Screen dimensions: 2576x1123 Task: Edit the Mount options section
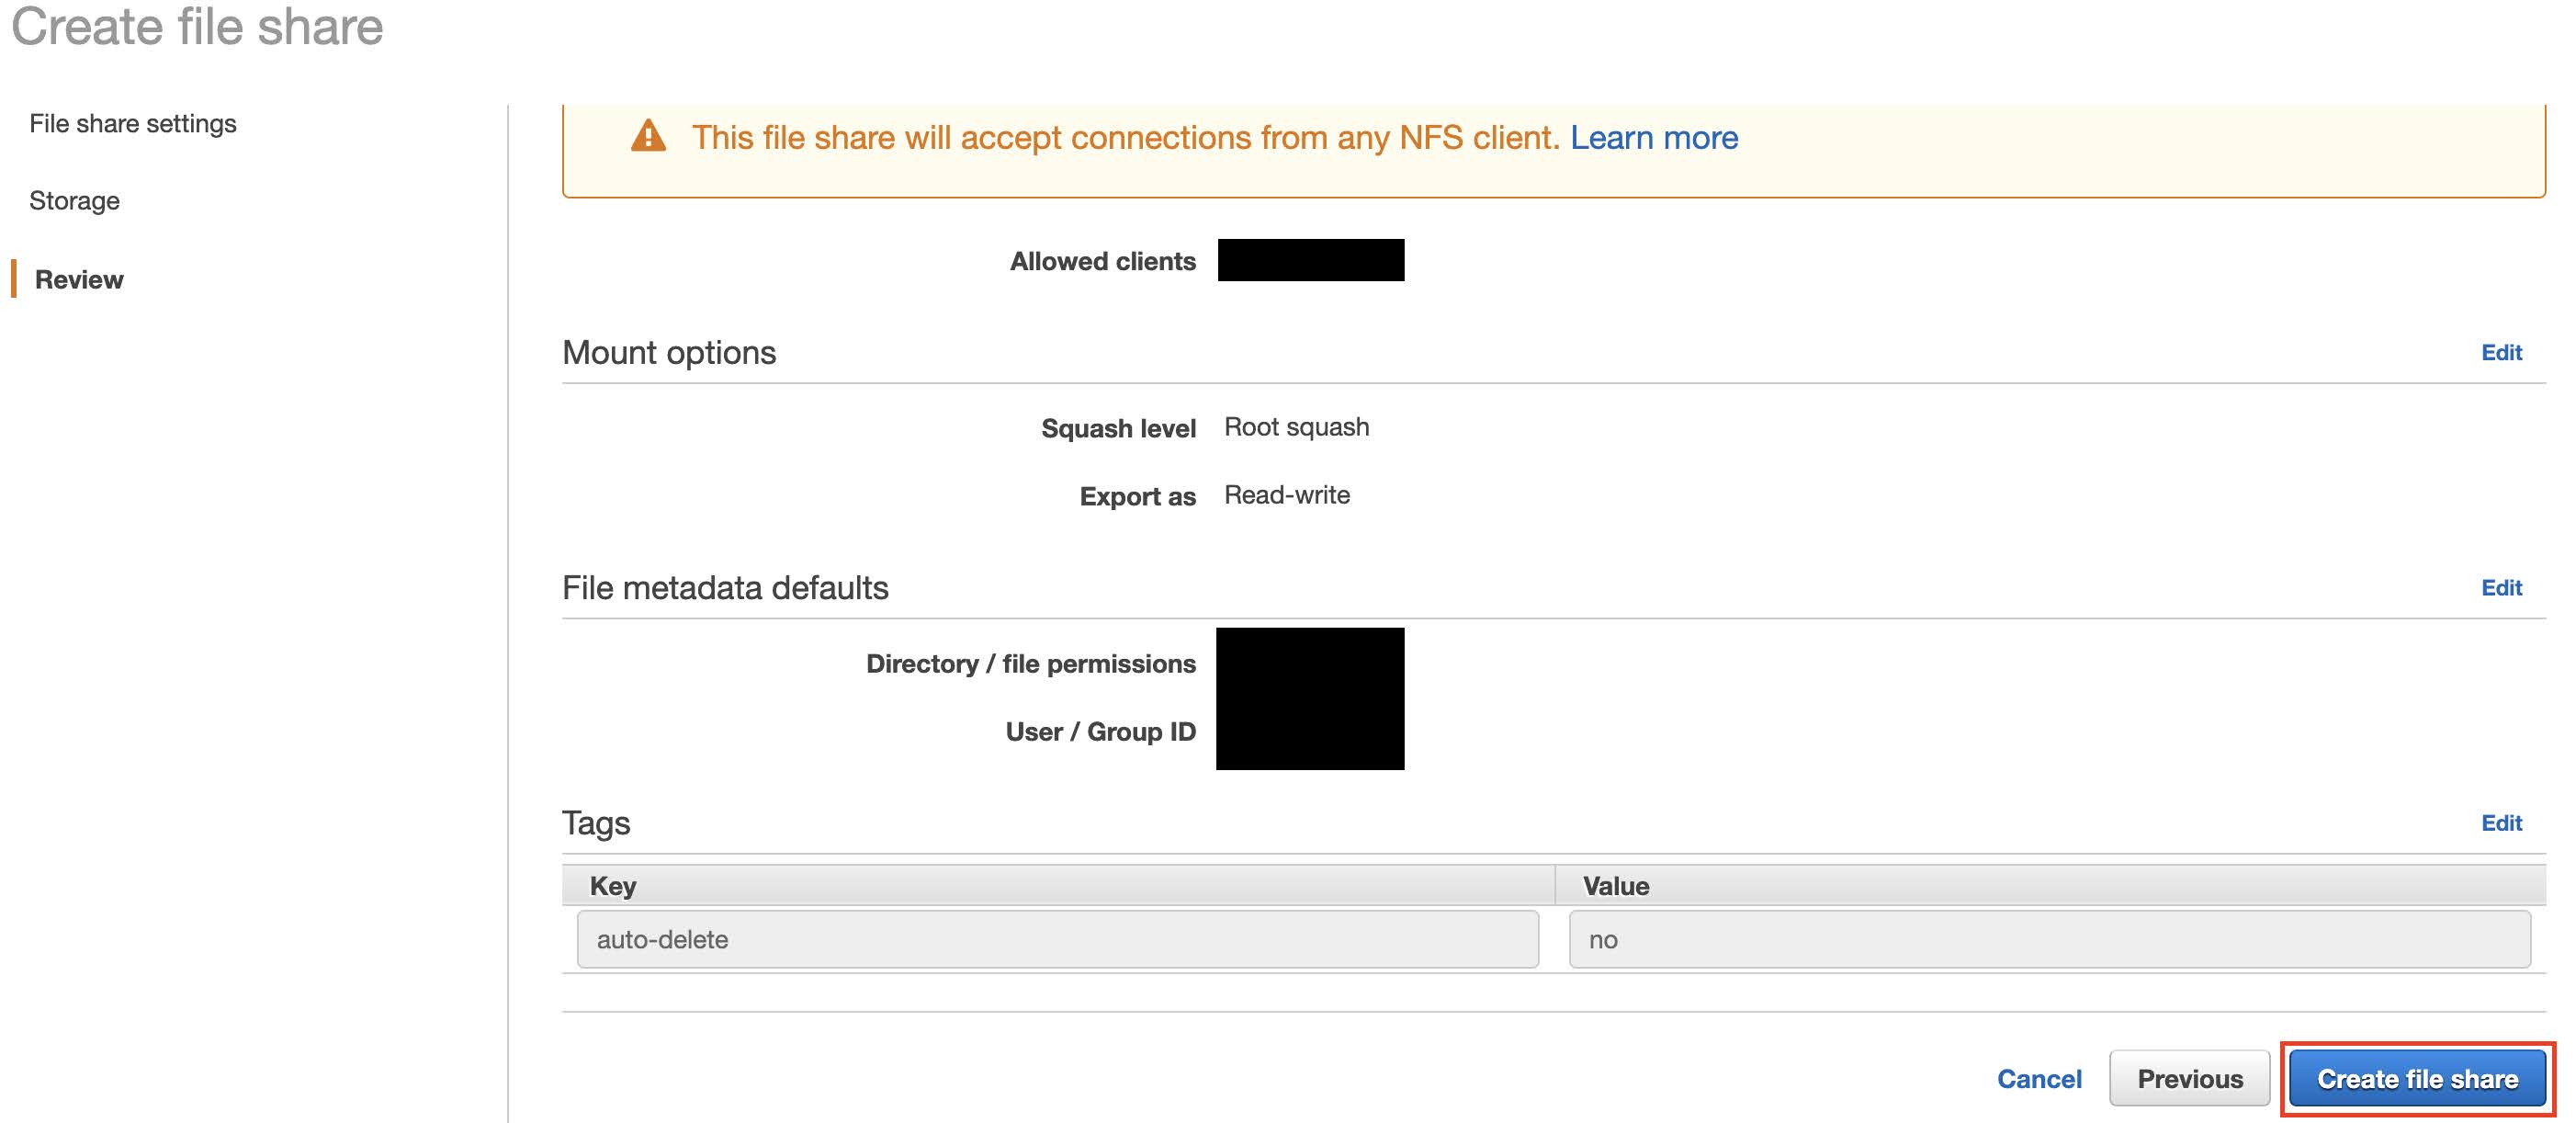[2501, 352]
